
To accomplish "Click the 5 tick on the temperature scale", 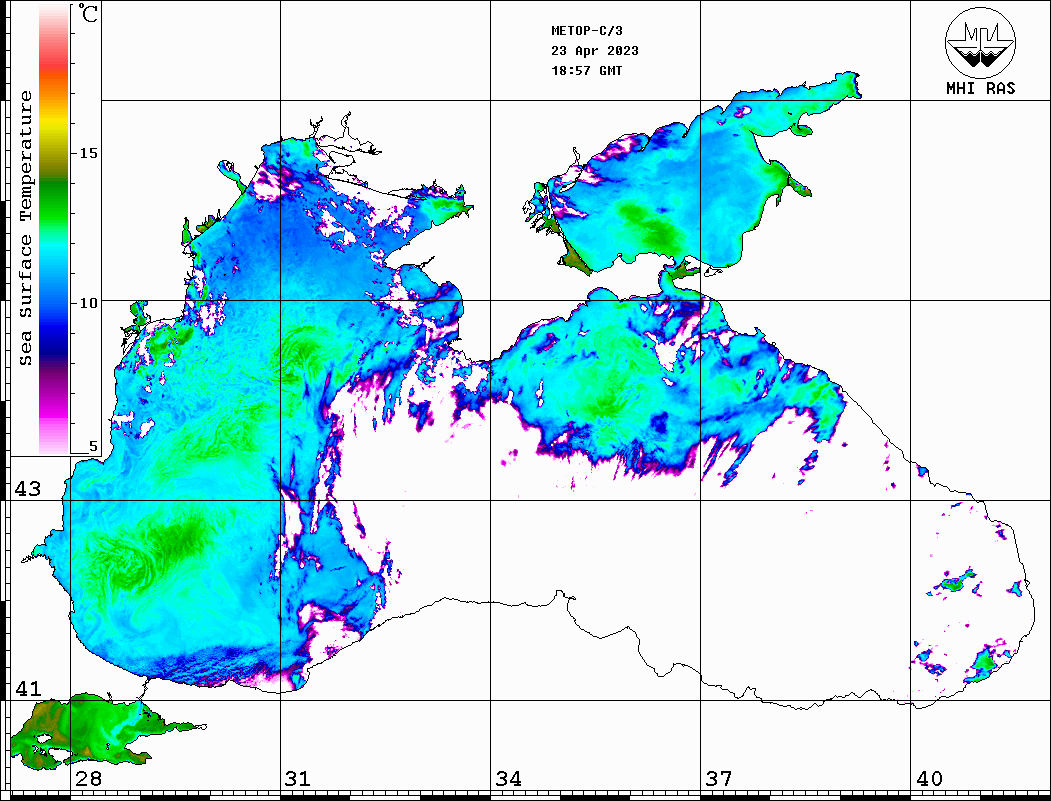I will (93, 447).
